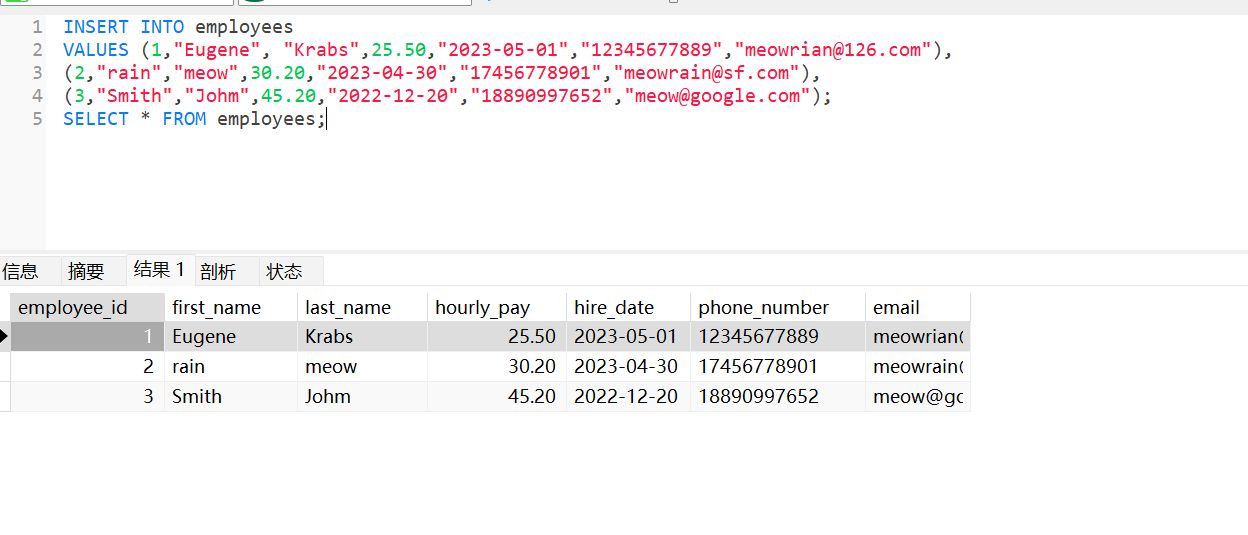Click the phone_number column header
The width and height of the screenshot is (1248, 535).
(764, 307)
